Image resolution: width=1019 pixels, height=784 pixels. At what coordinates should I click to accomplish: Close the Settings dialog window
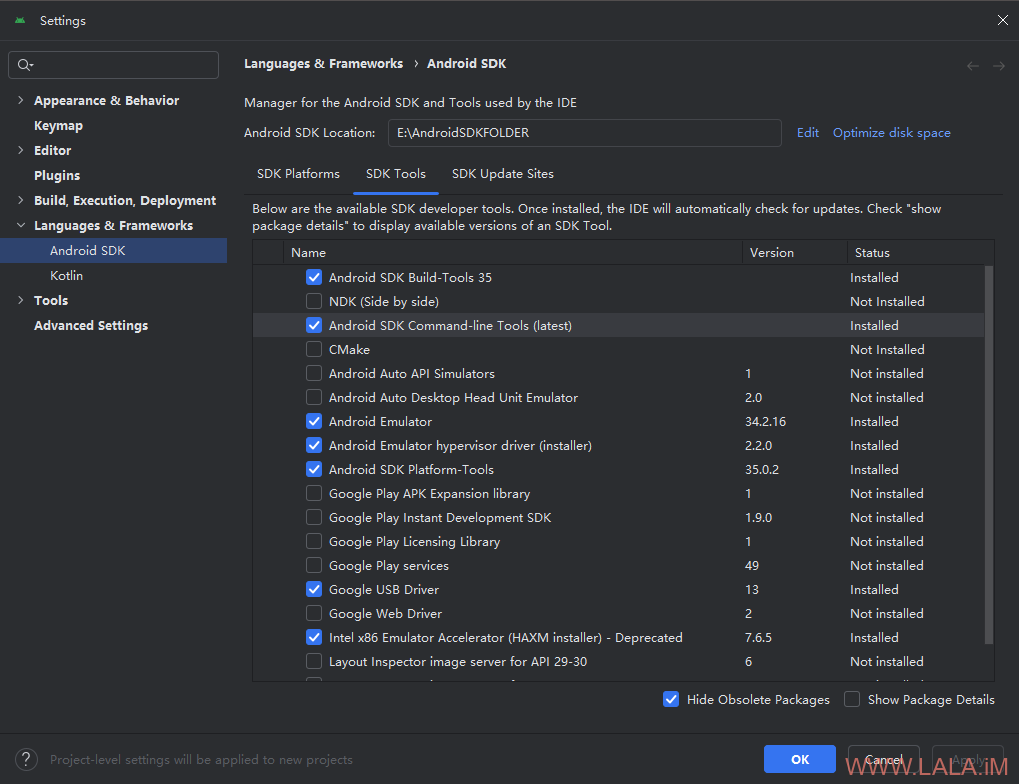(x=1002, y=20)
